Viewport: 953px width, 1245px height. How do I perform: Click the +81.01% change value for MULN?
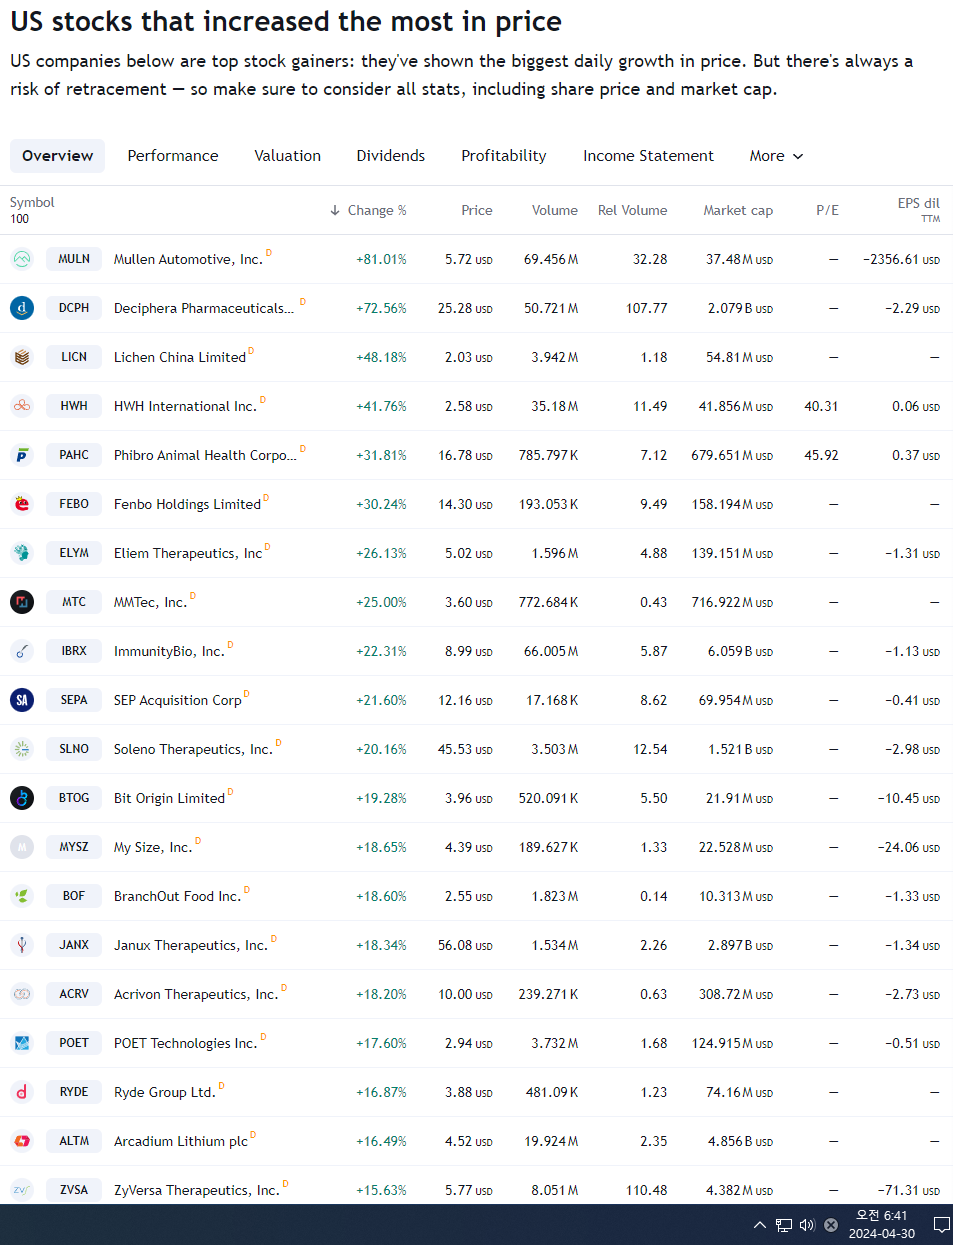pyautogui.click(x=381, y=259)
